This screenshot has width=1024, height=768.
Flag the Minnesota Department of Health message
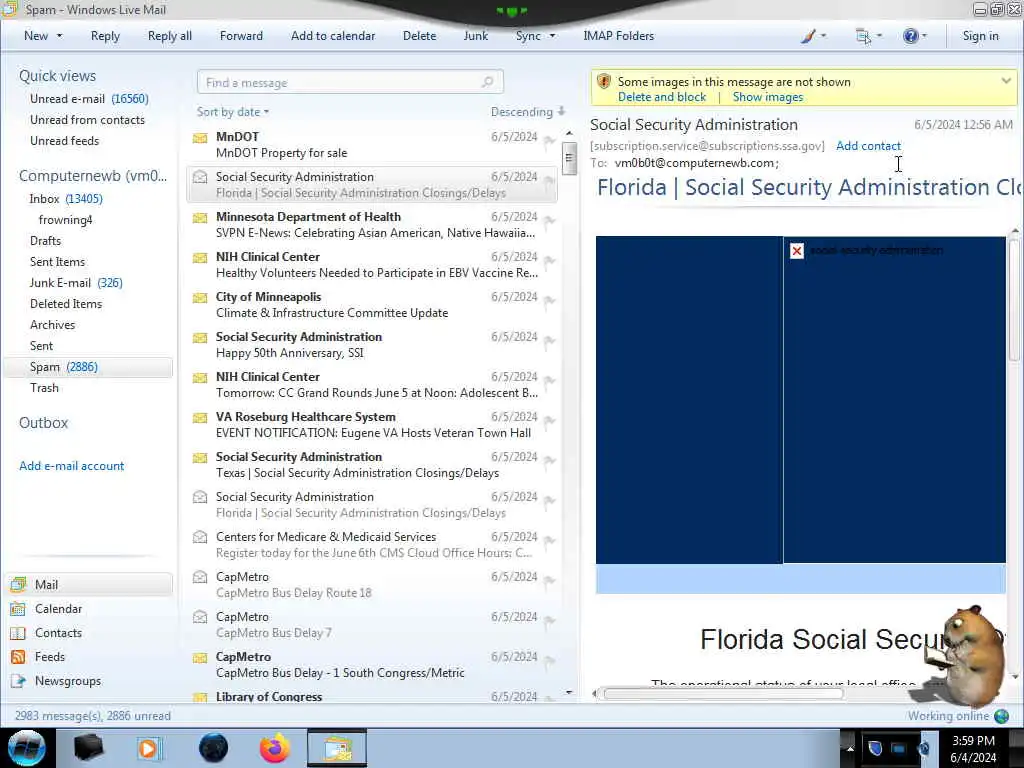(550, 221)
